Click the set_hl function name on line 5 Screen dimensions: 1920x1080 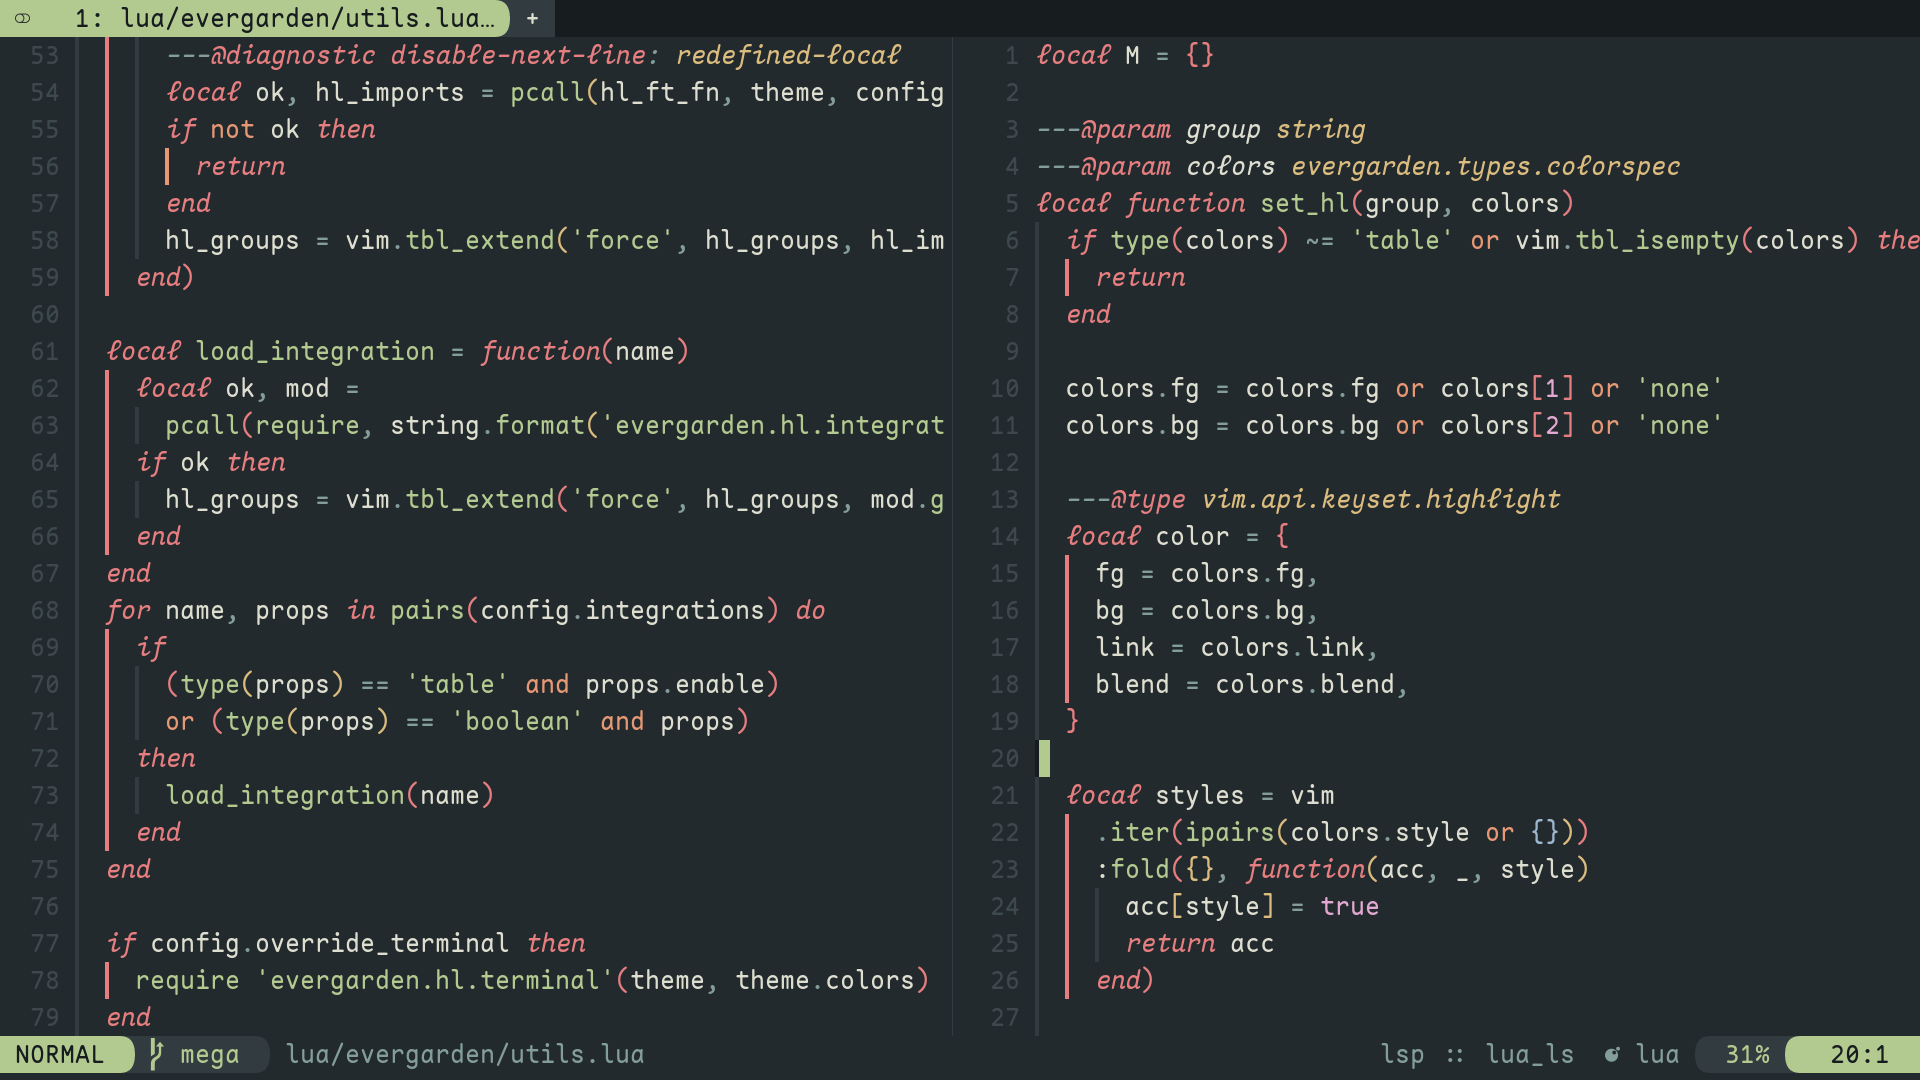click(x=1305, y=204)
